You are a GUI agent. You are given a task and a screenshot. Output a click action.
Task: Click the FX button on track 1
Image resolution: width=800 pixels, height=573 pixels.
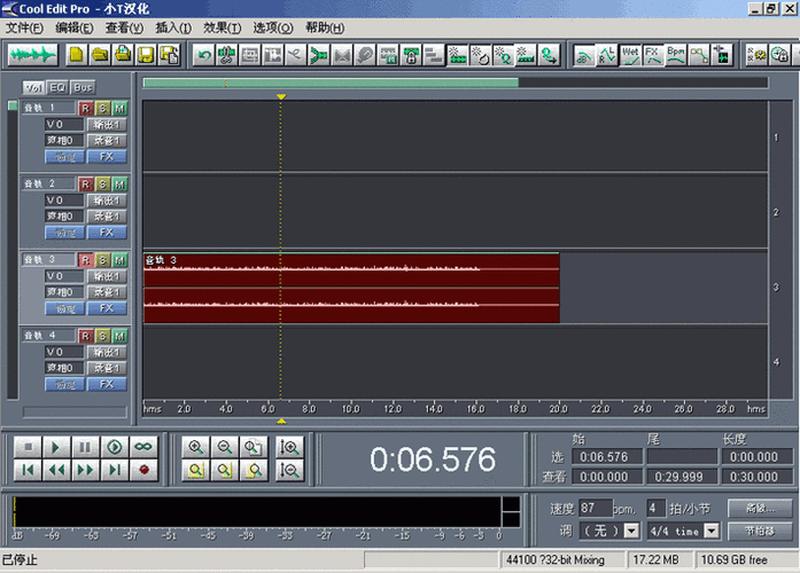[107, 157]
